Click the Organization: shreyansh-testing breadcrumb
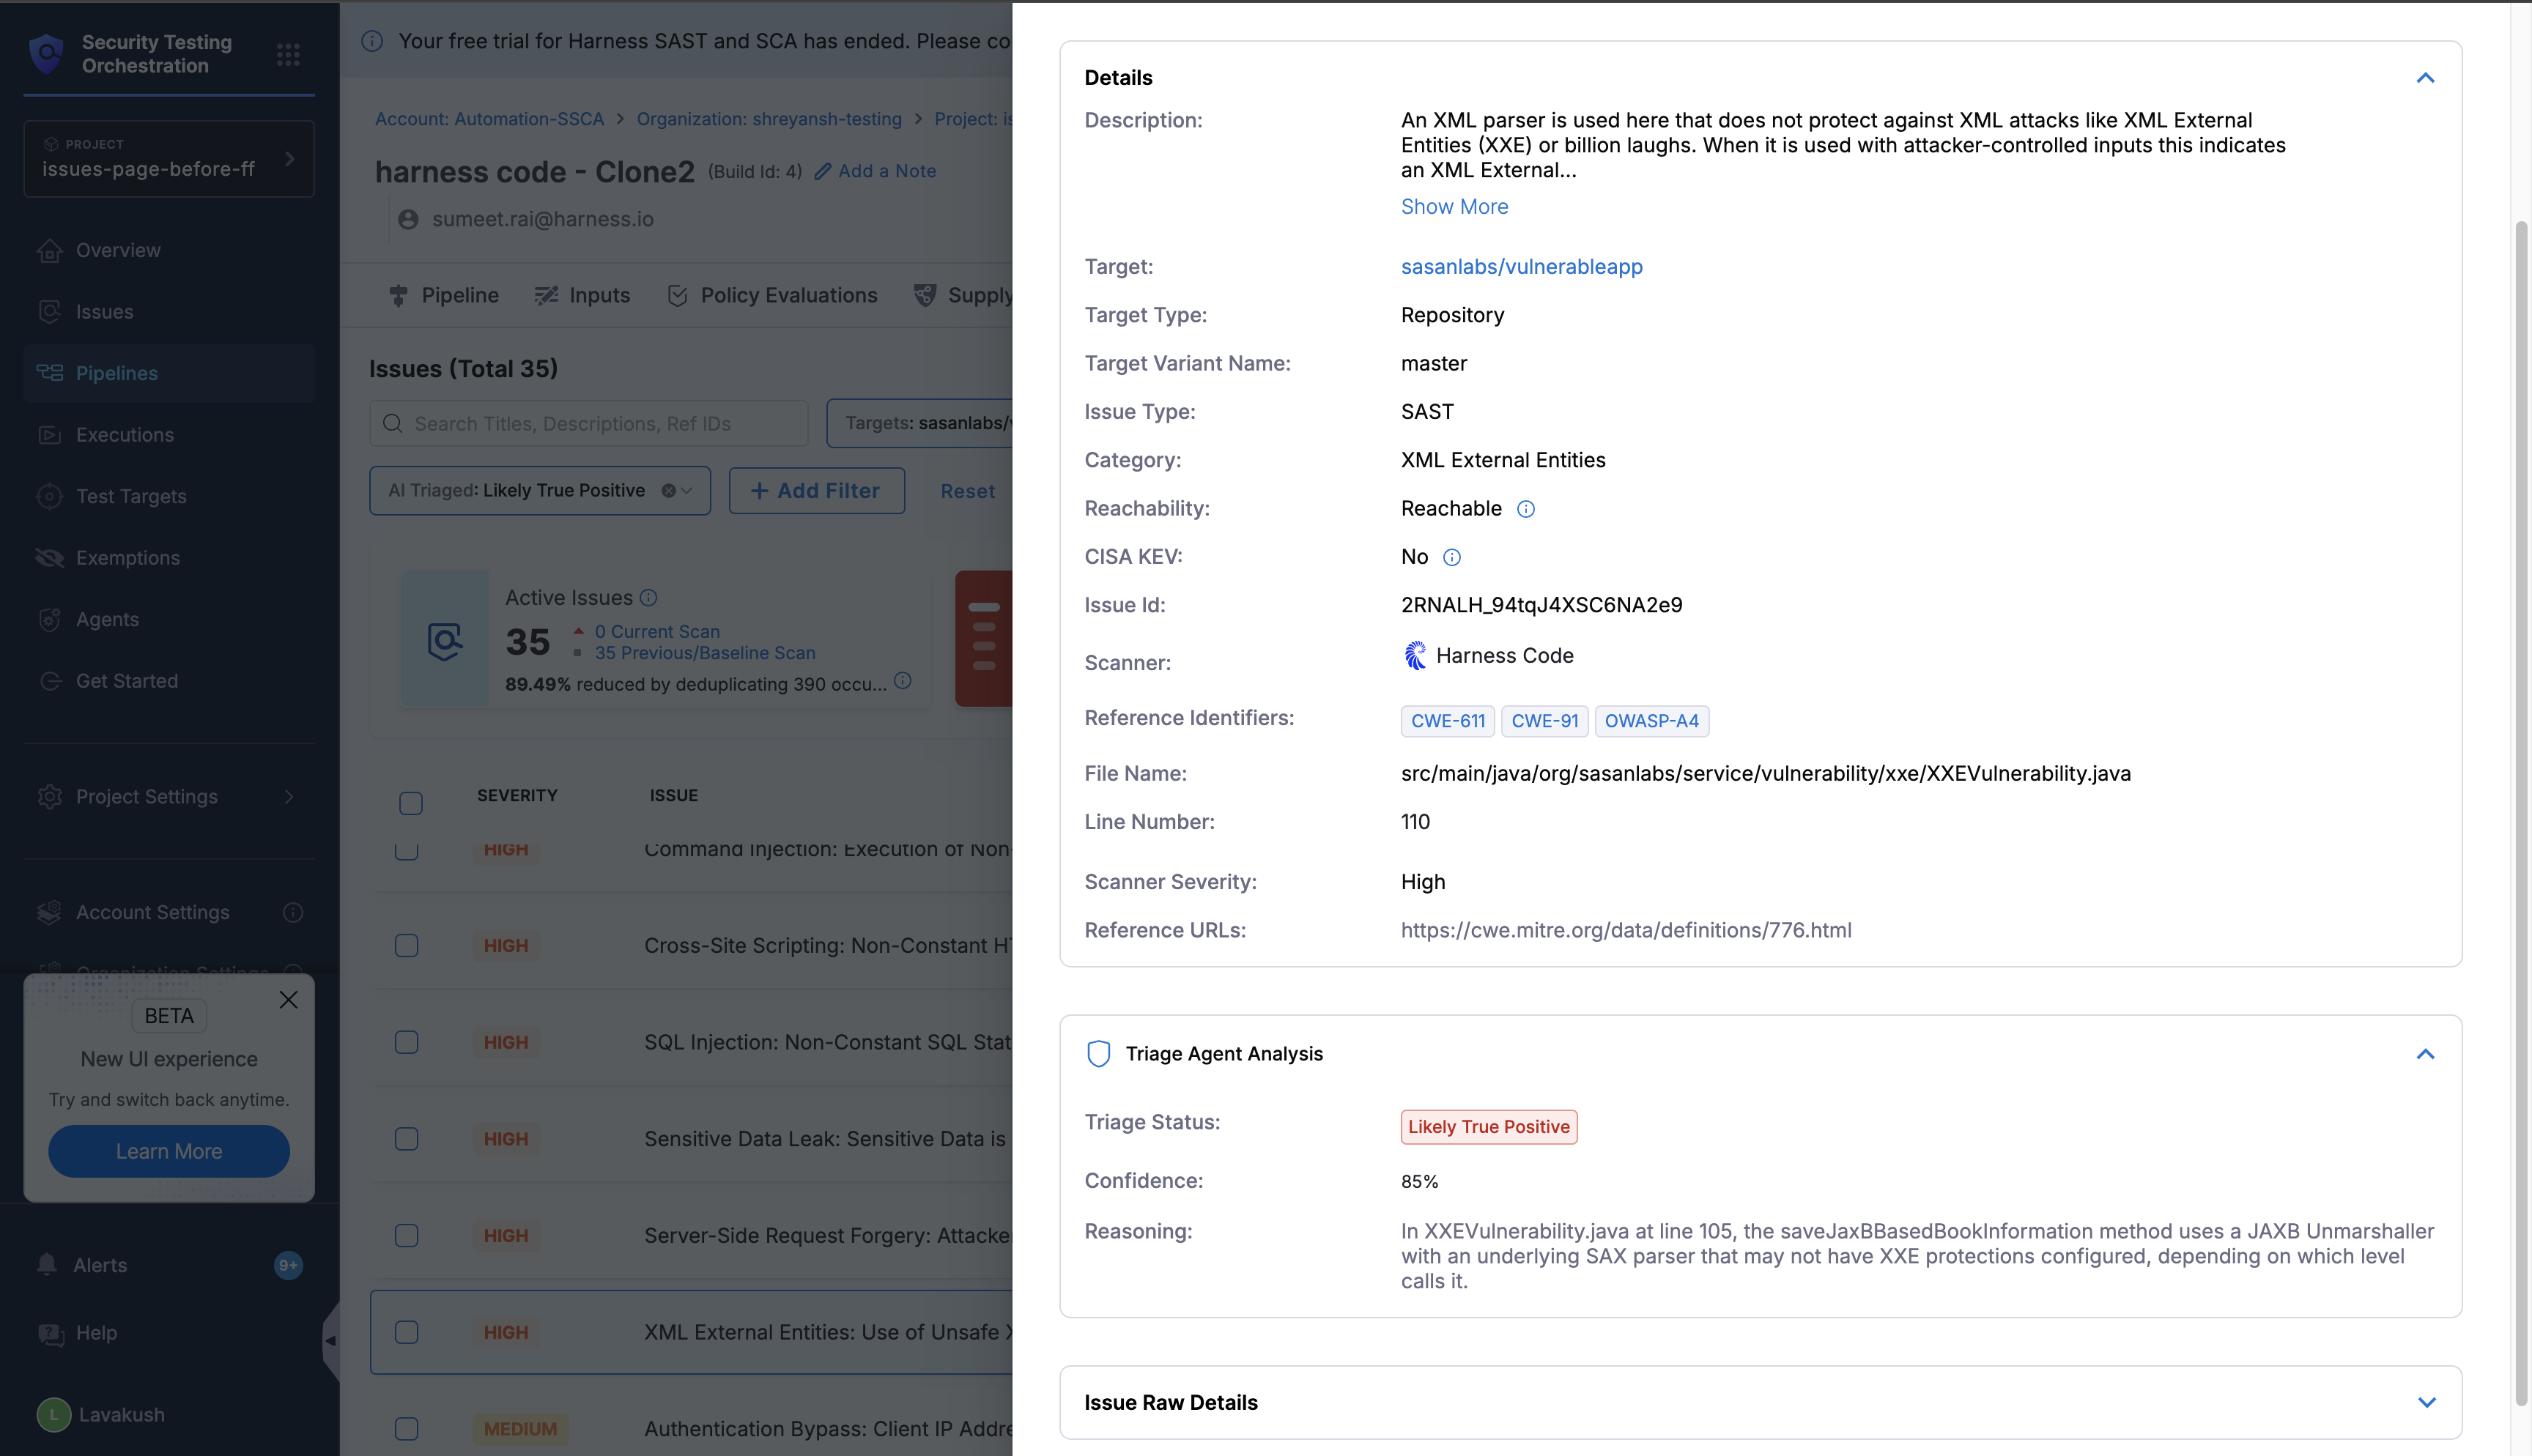Viewport: 2532px width, 1456px height. (769, 119)
